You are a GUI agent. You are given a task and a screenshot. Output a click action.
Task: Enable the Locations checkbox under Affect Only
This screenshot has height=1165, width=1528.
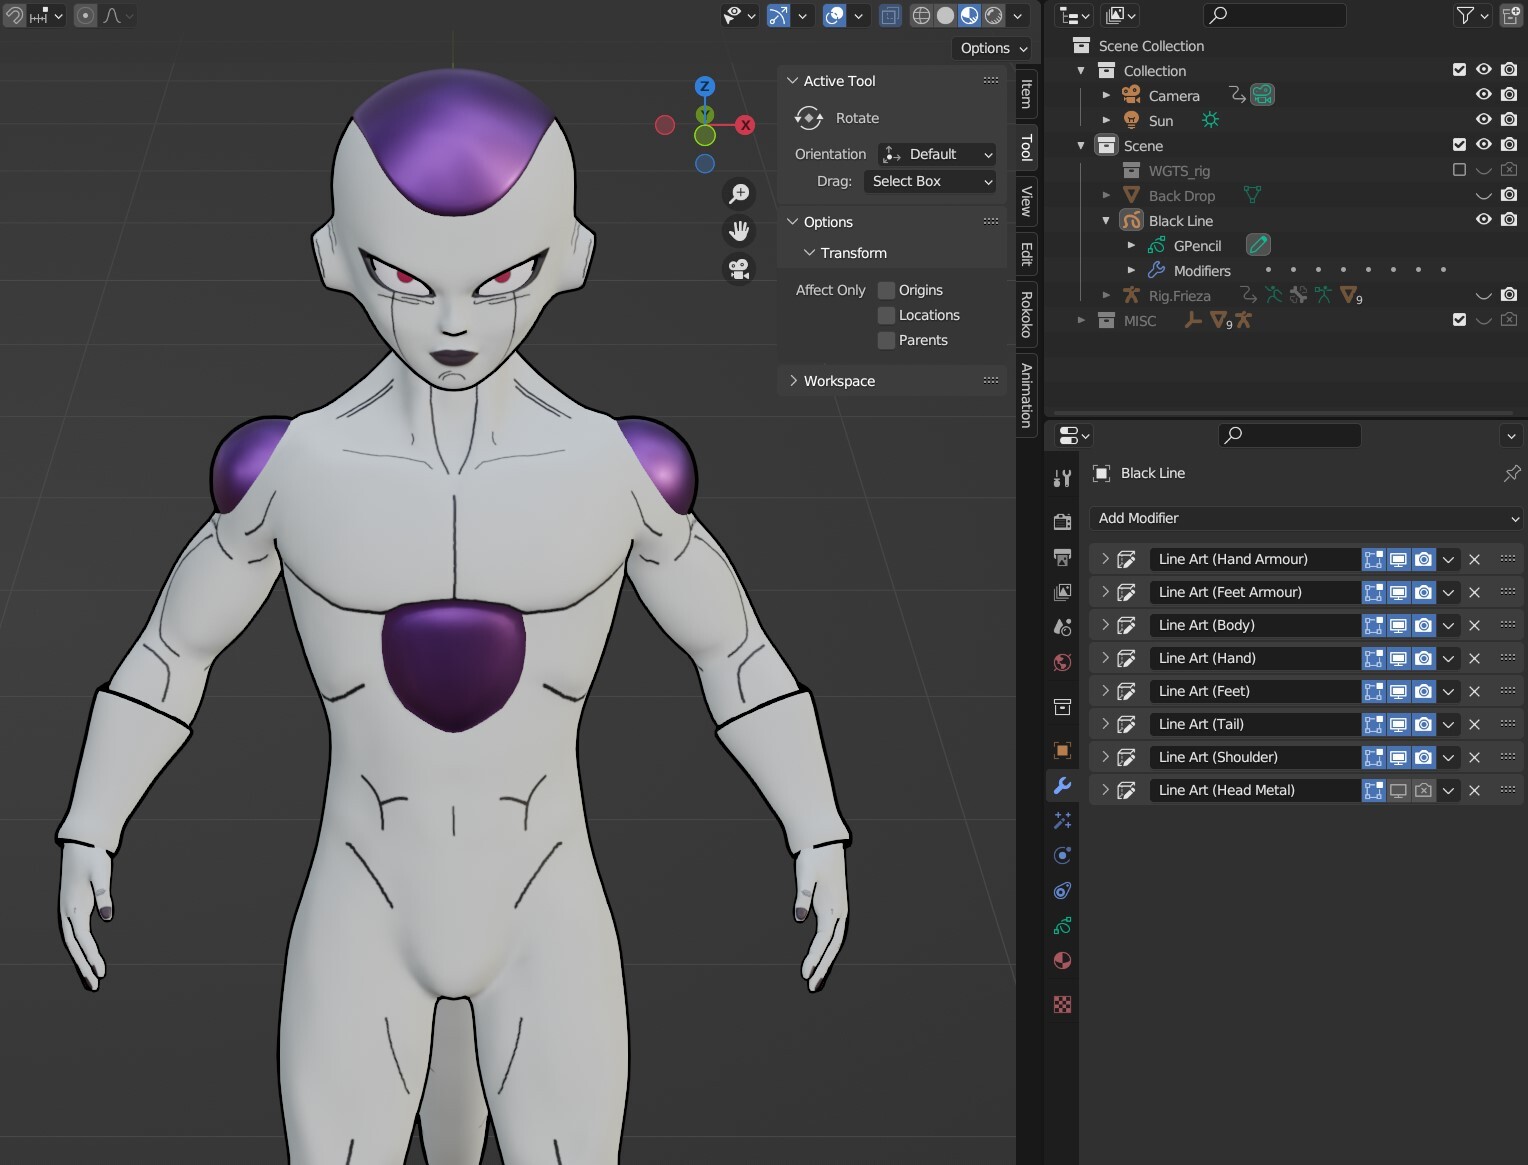click(x=886, y=315)
